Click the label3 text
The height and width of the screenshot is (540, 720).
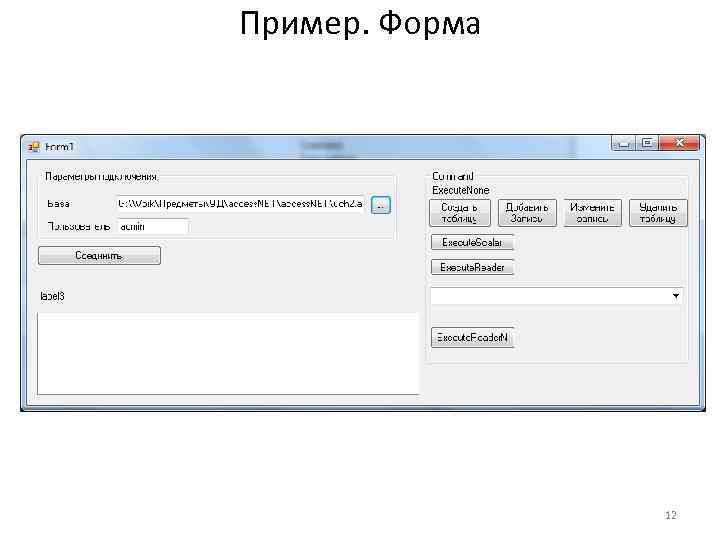pos(52,296)
